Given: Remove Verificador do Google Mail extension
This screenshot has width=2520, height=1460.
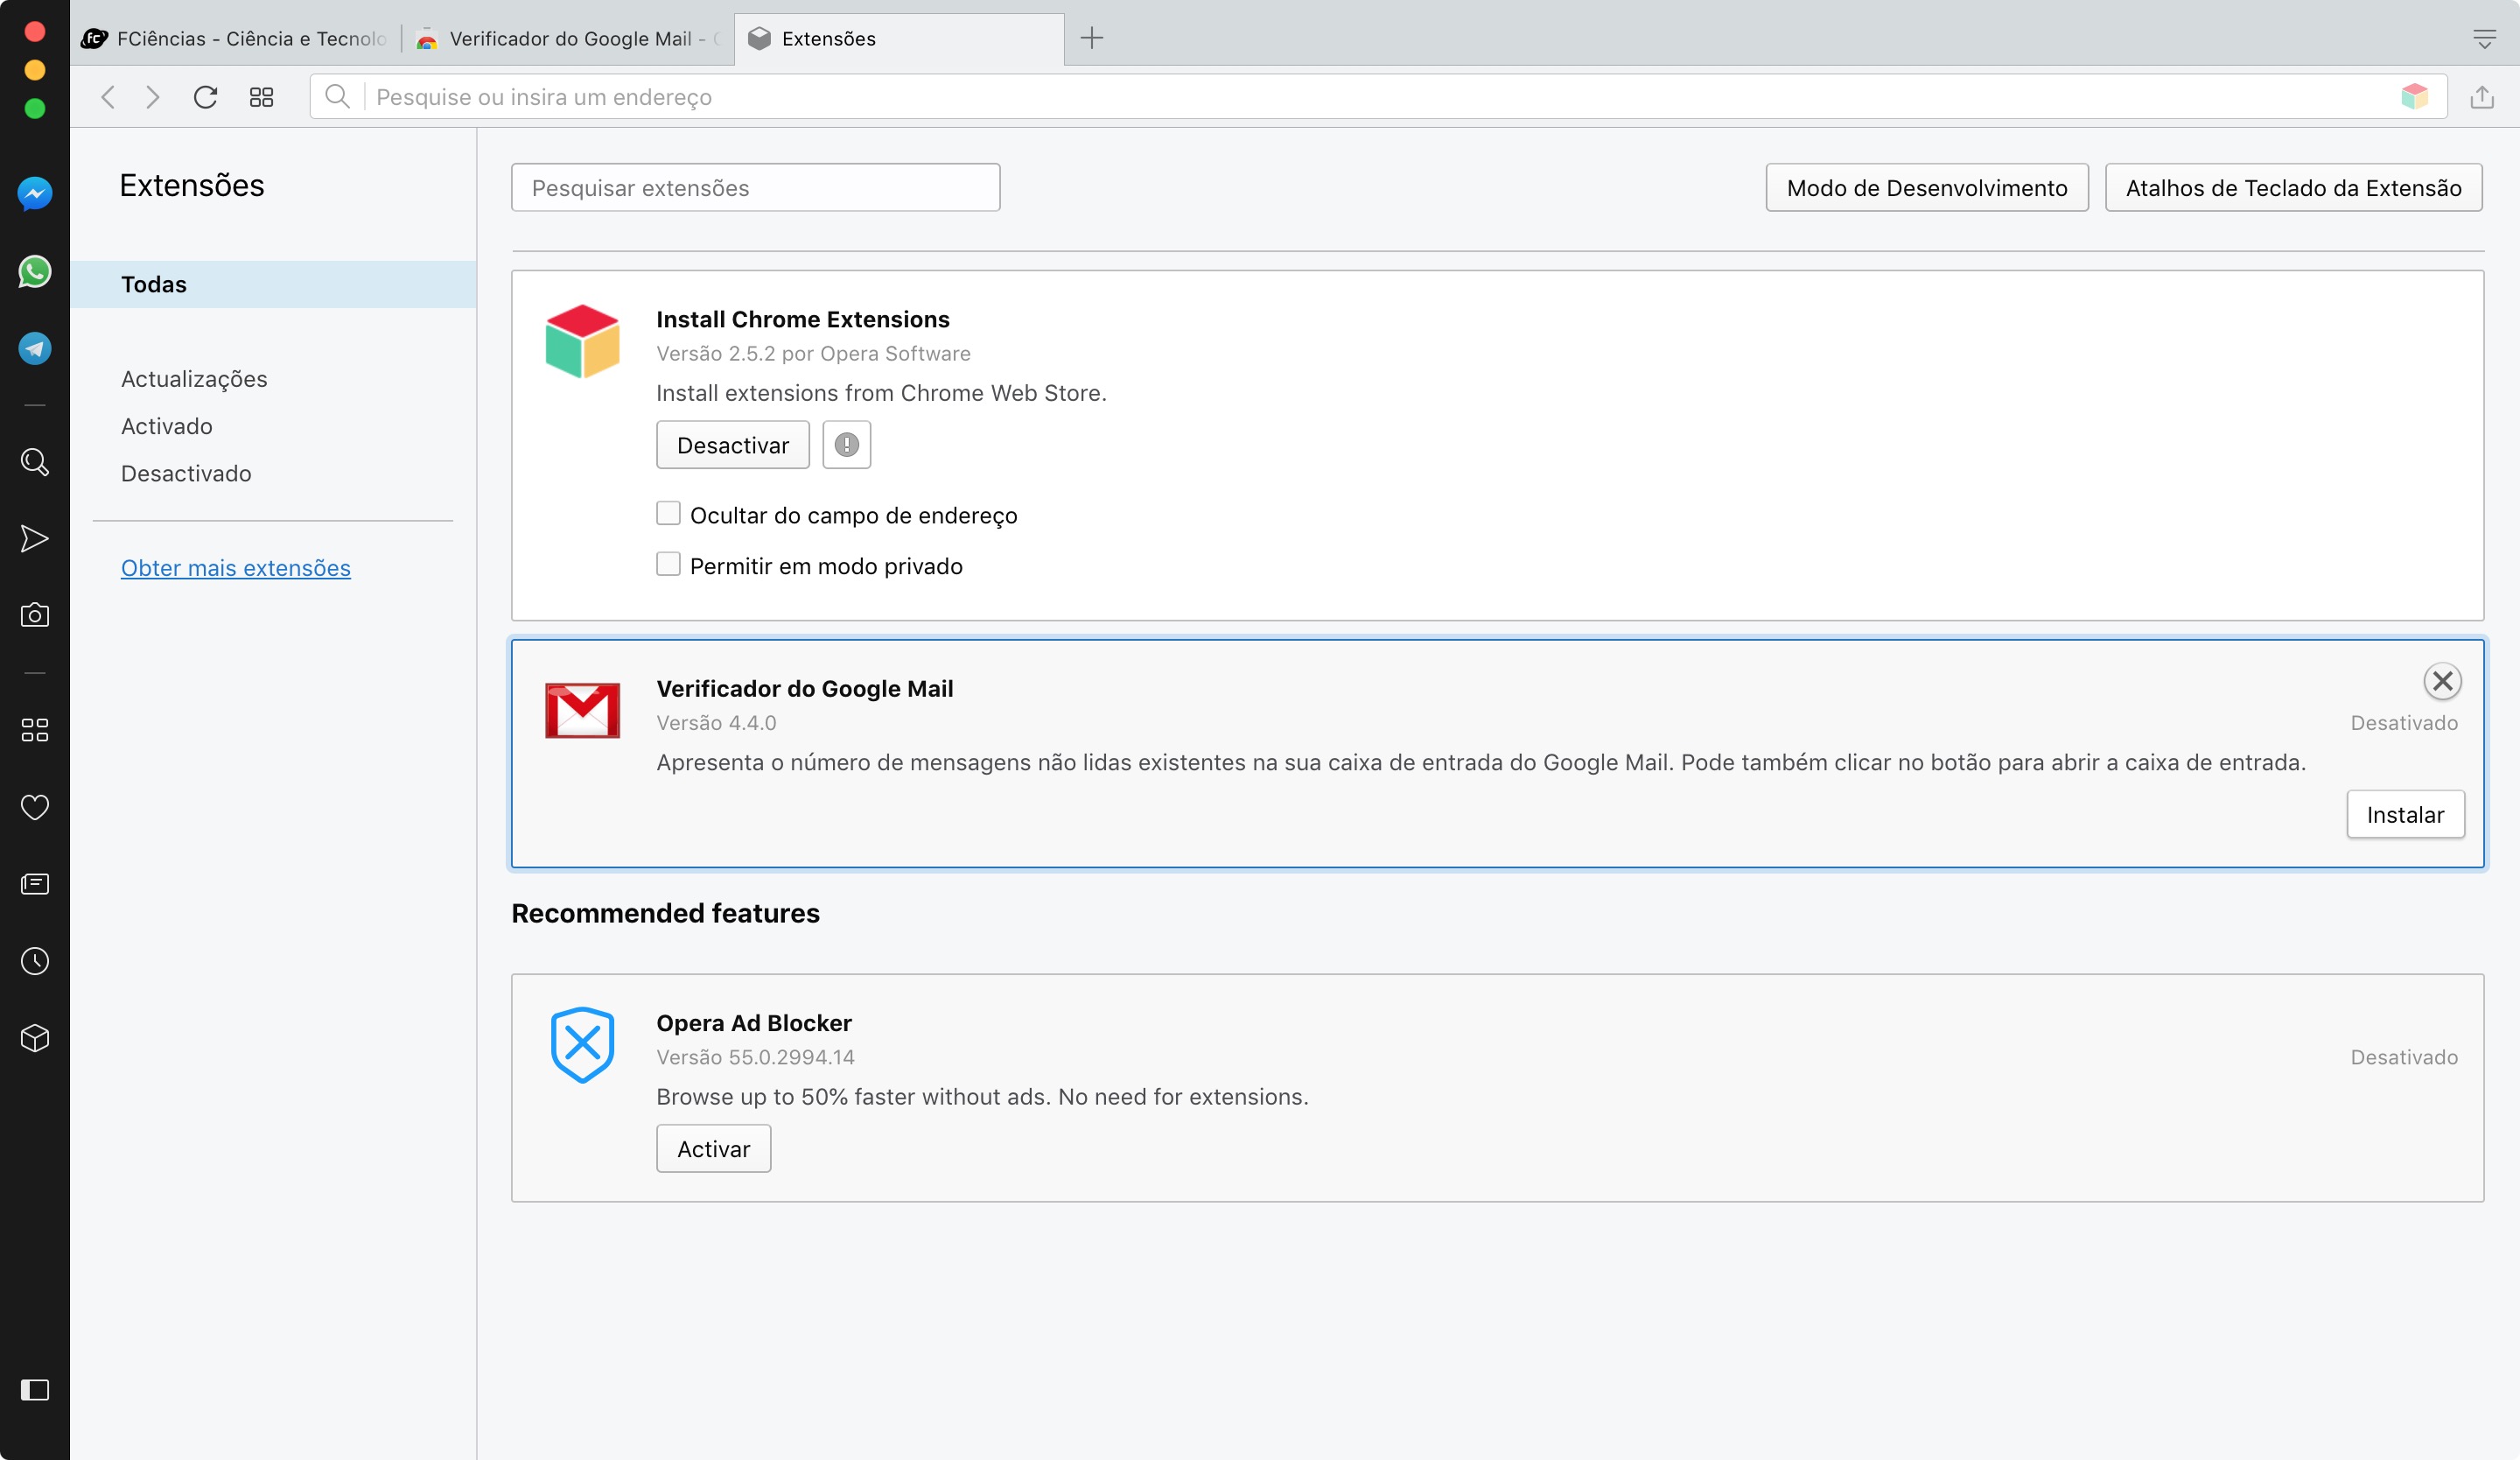Looking at the screenshot, I should pyautogui.click(x=2442, y=682).
